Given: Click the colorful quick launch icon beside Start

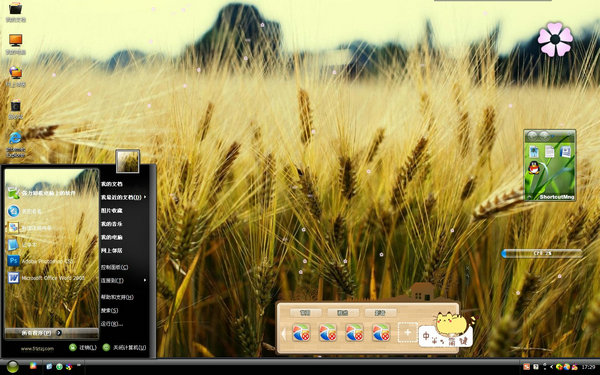Looking at the screenshot, I should pyautogui.click(x=33, y=366).
